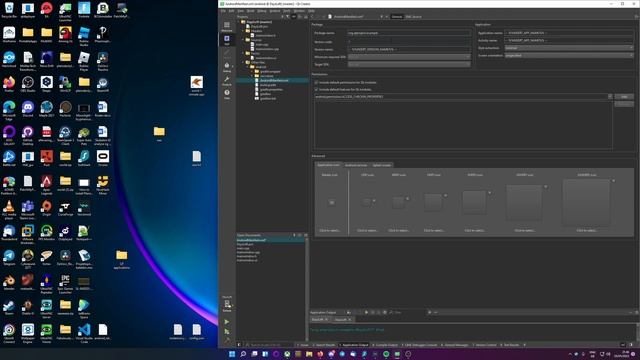Click the Version code field
640x360 pixels.
[409, 42]
